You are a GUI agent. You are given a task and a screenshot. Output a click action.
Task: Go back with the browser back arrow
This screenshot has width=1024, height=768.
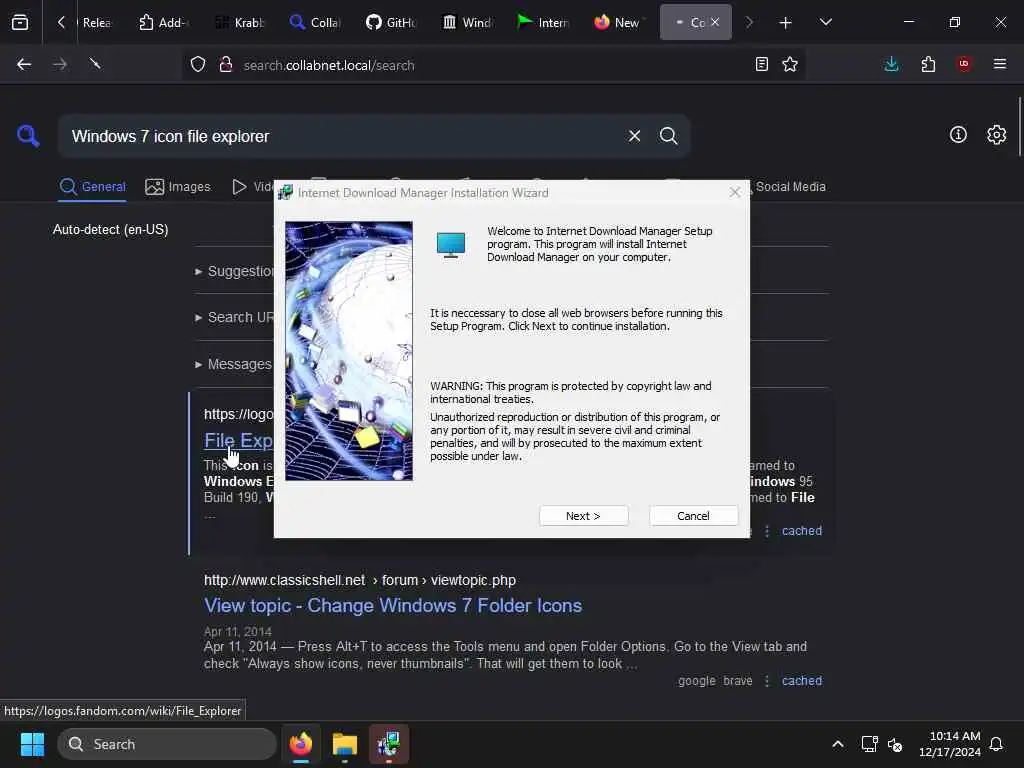pos(24,64)
